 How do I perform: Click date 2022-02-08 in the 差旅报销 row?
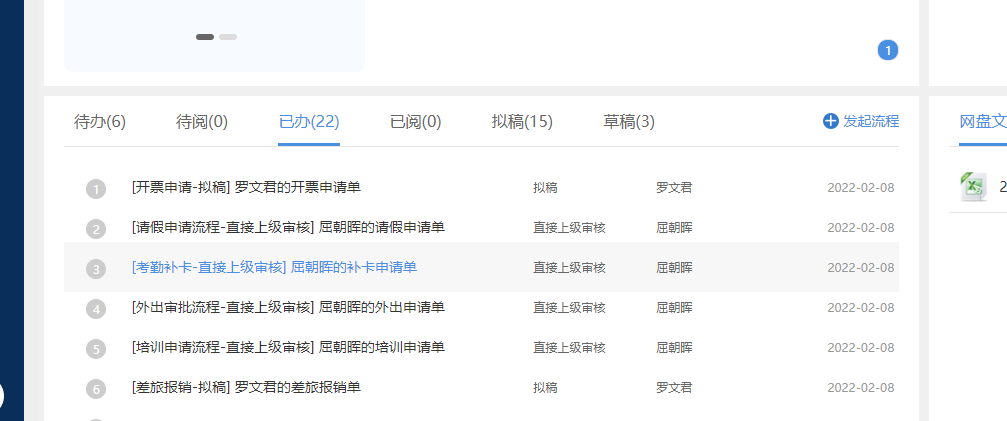pos(861,388)
